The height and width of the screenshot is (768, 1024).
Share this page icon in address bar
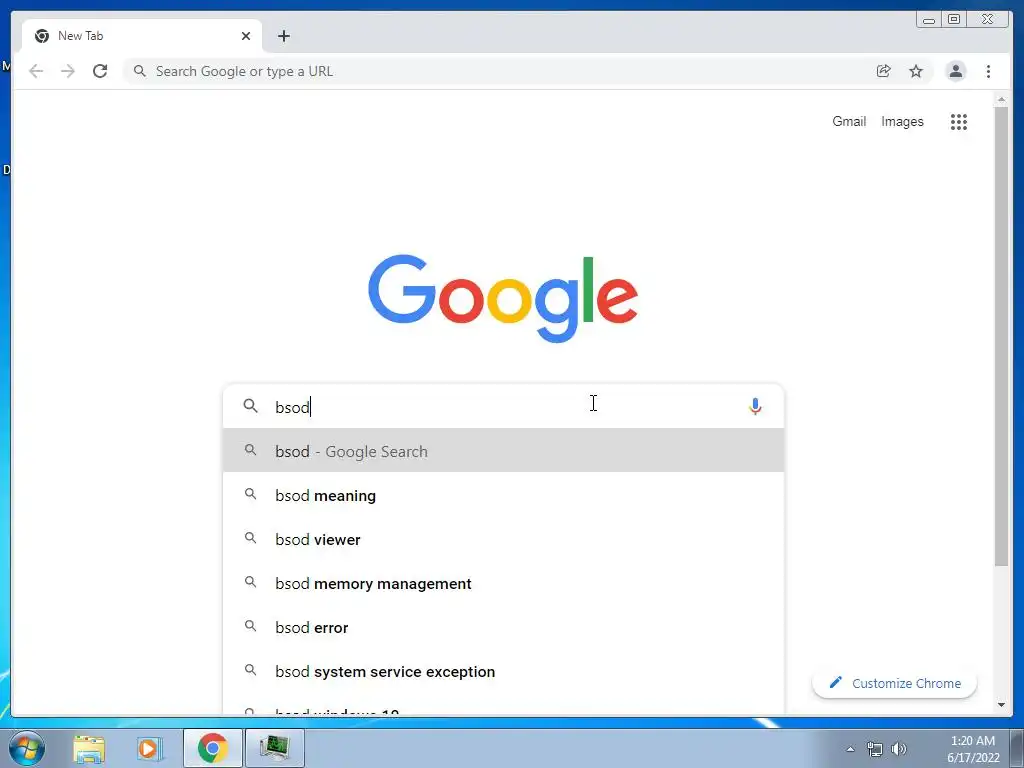[x=883, y=71]
